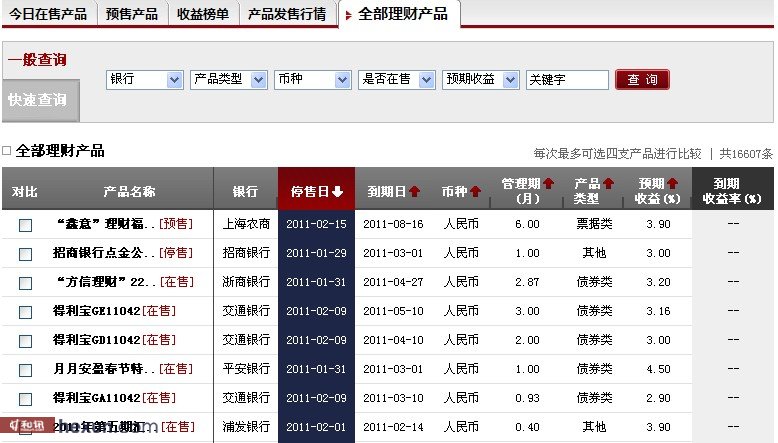Tick the checkbox for 月月安盈春节特 row
Screen dimensions: 778x443
(25, 370)
